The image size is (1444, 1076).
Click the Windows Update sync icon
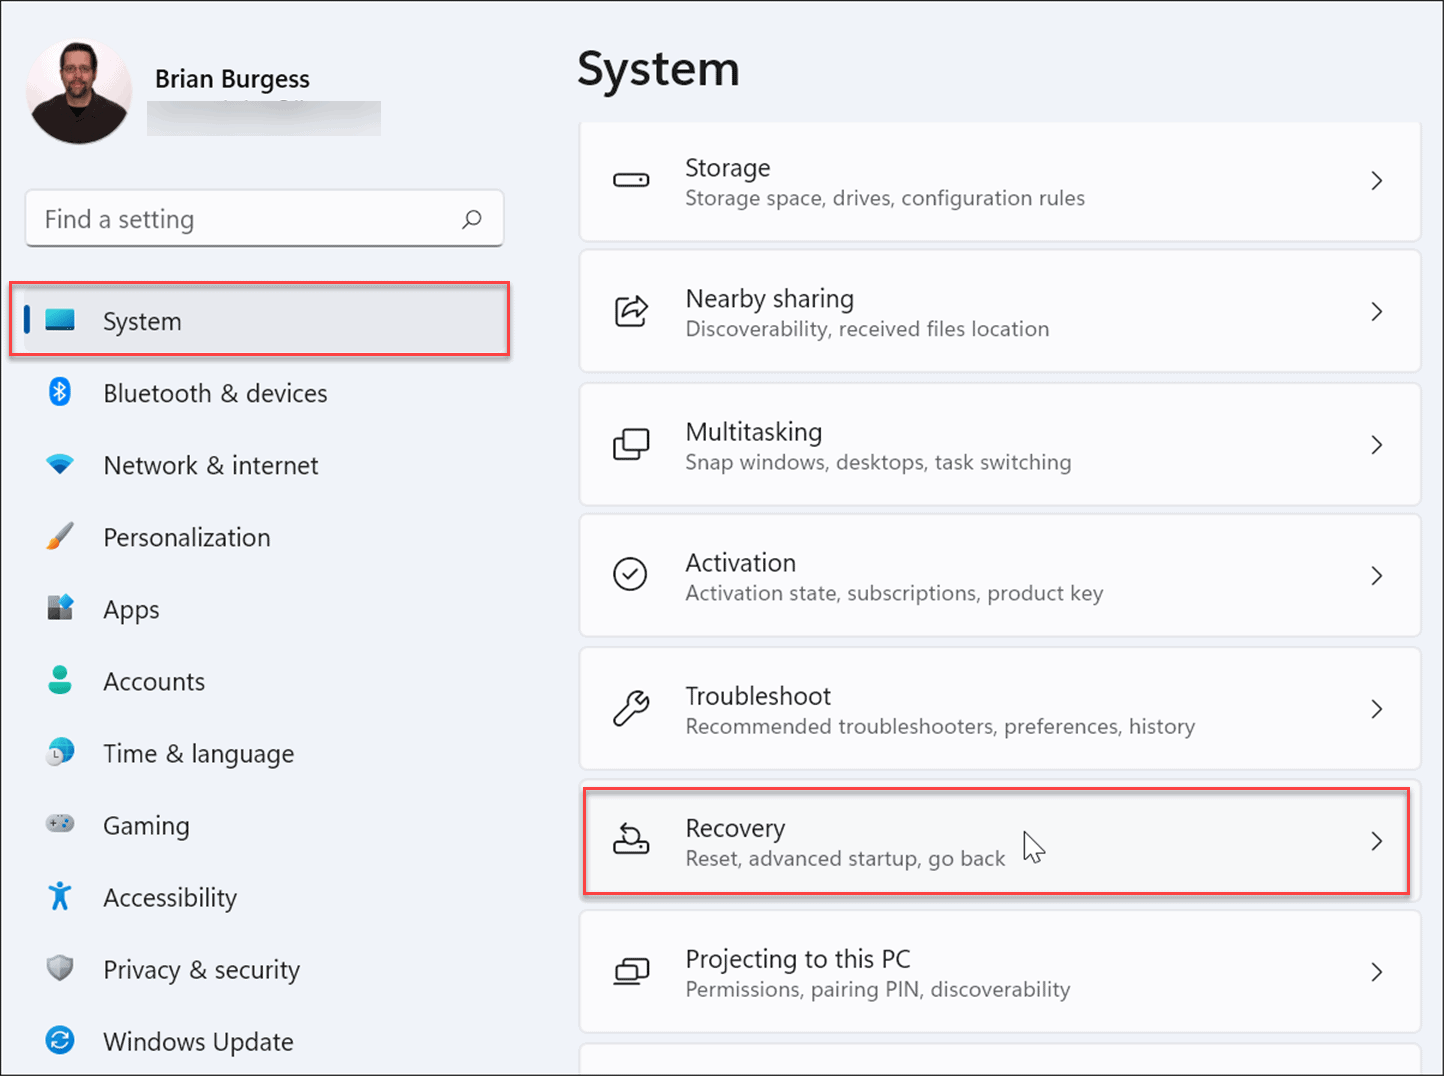pyautogui.click(x=60, y=1040)
